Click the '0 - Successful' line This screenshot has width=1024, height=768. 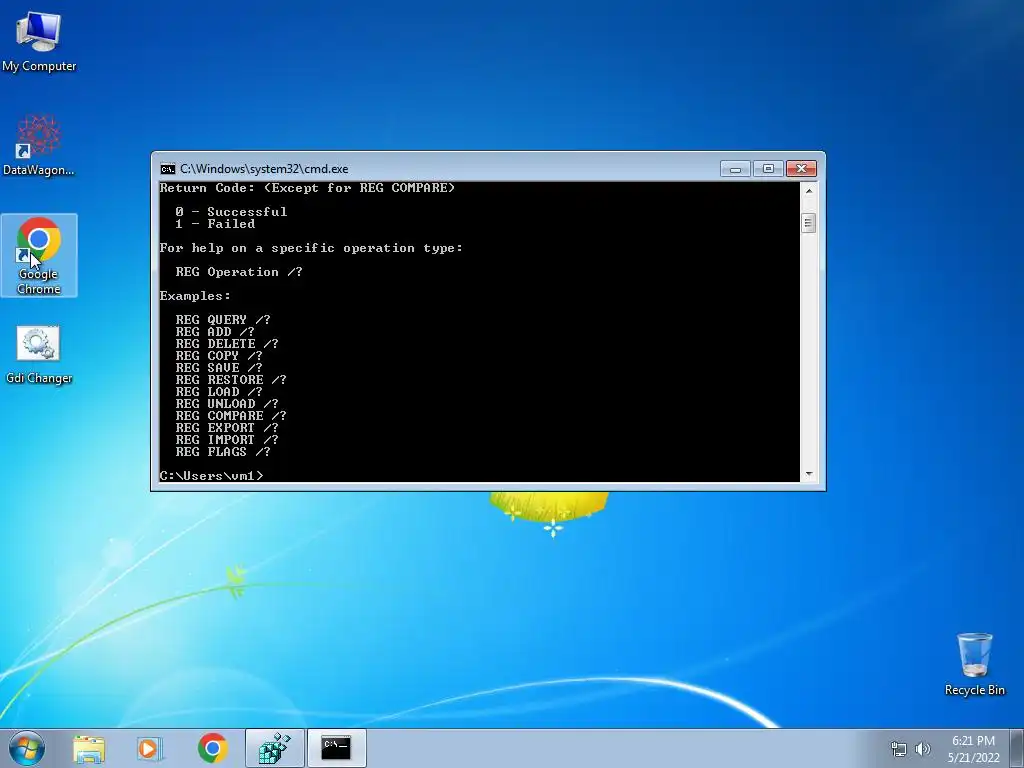tap(231, 212)
